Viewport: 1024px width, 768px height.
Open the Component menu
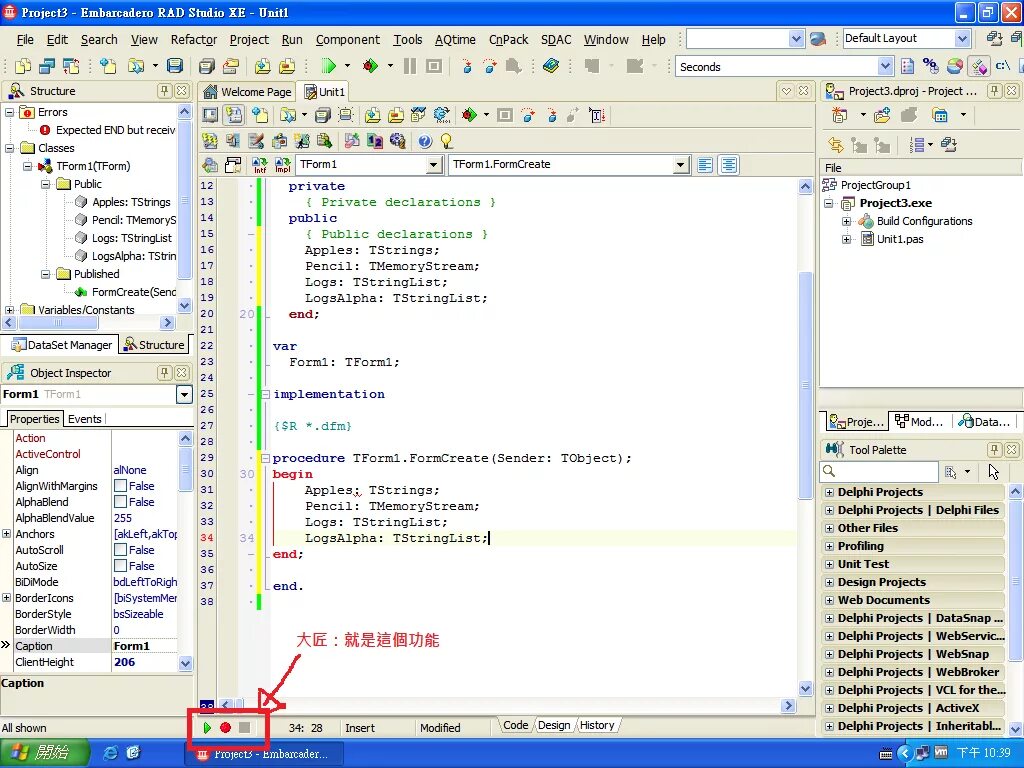pos(347,40)
